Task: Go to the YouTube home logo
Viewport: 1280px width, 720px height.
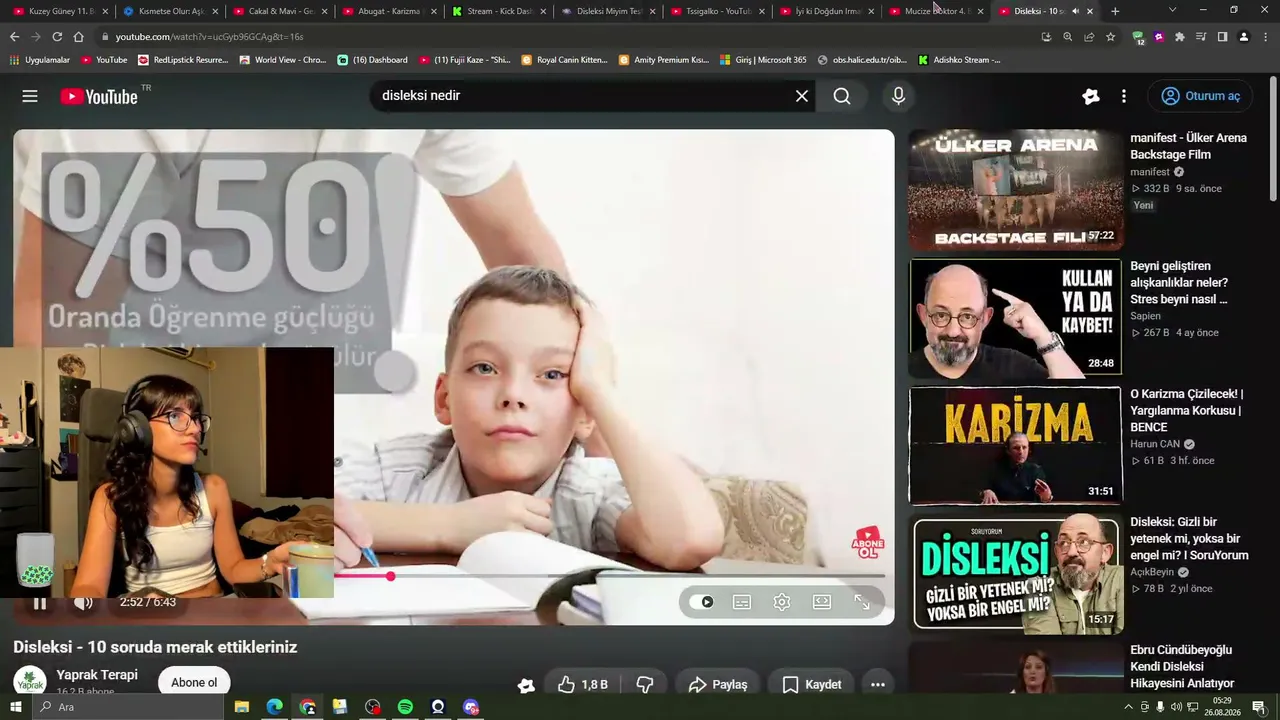Action: point(99,96)
